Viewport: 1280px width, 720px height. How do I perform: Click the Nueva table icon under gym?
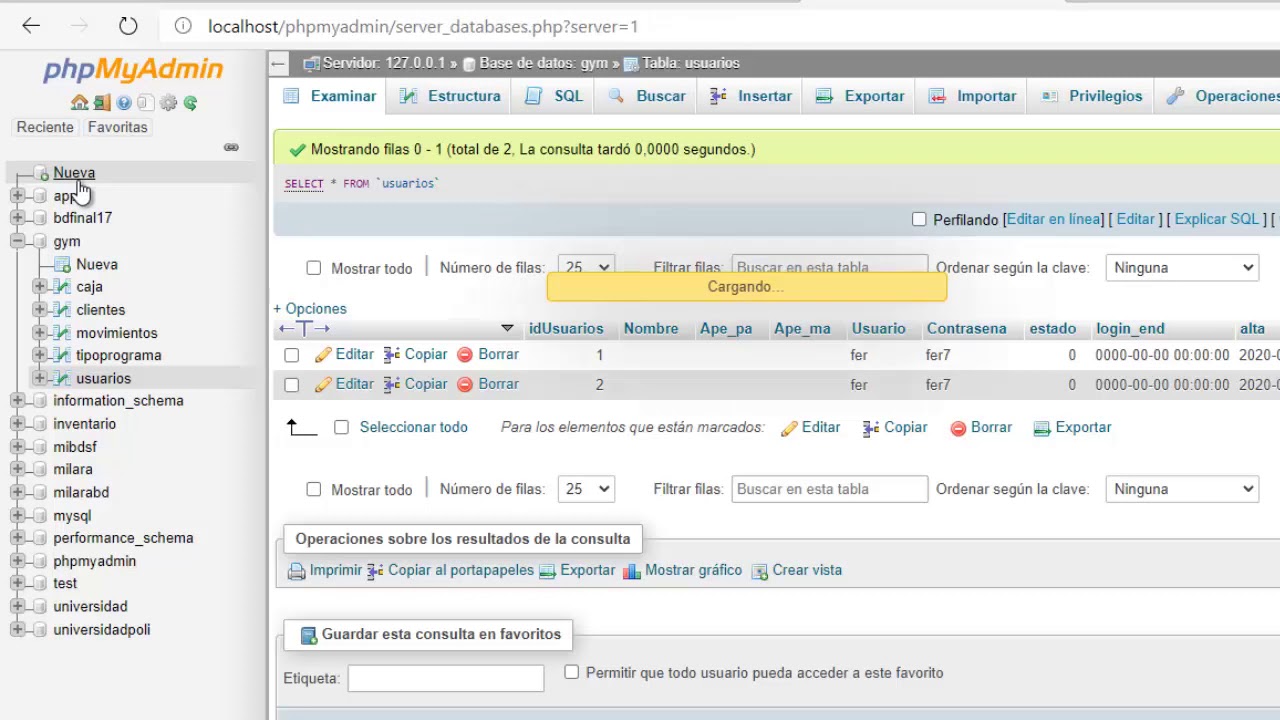(62, 265)
